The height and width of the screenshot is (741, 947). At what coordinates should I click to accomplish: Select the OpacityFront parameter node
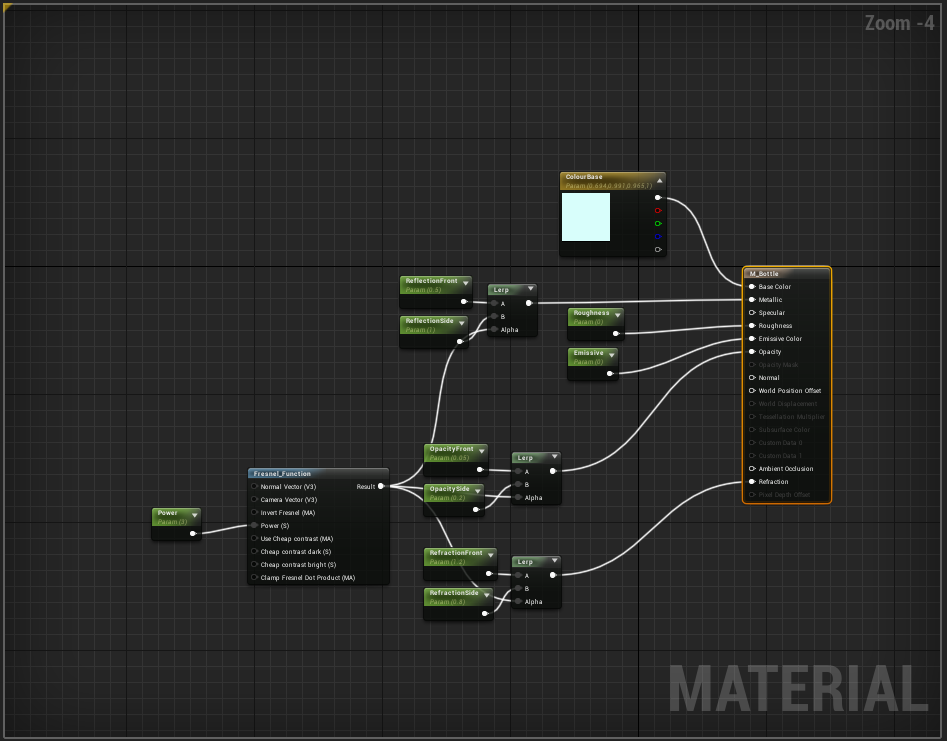click(450, 451)
